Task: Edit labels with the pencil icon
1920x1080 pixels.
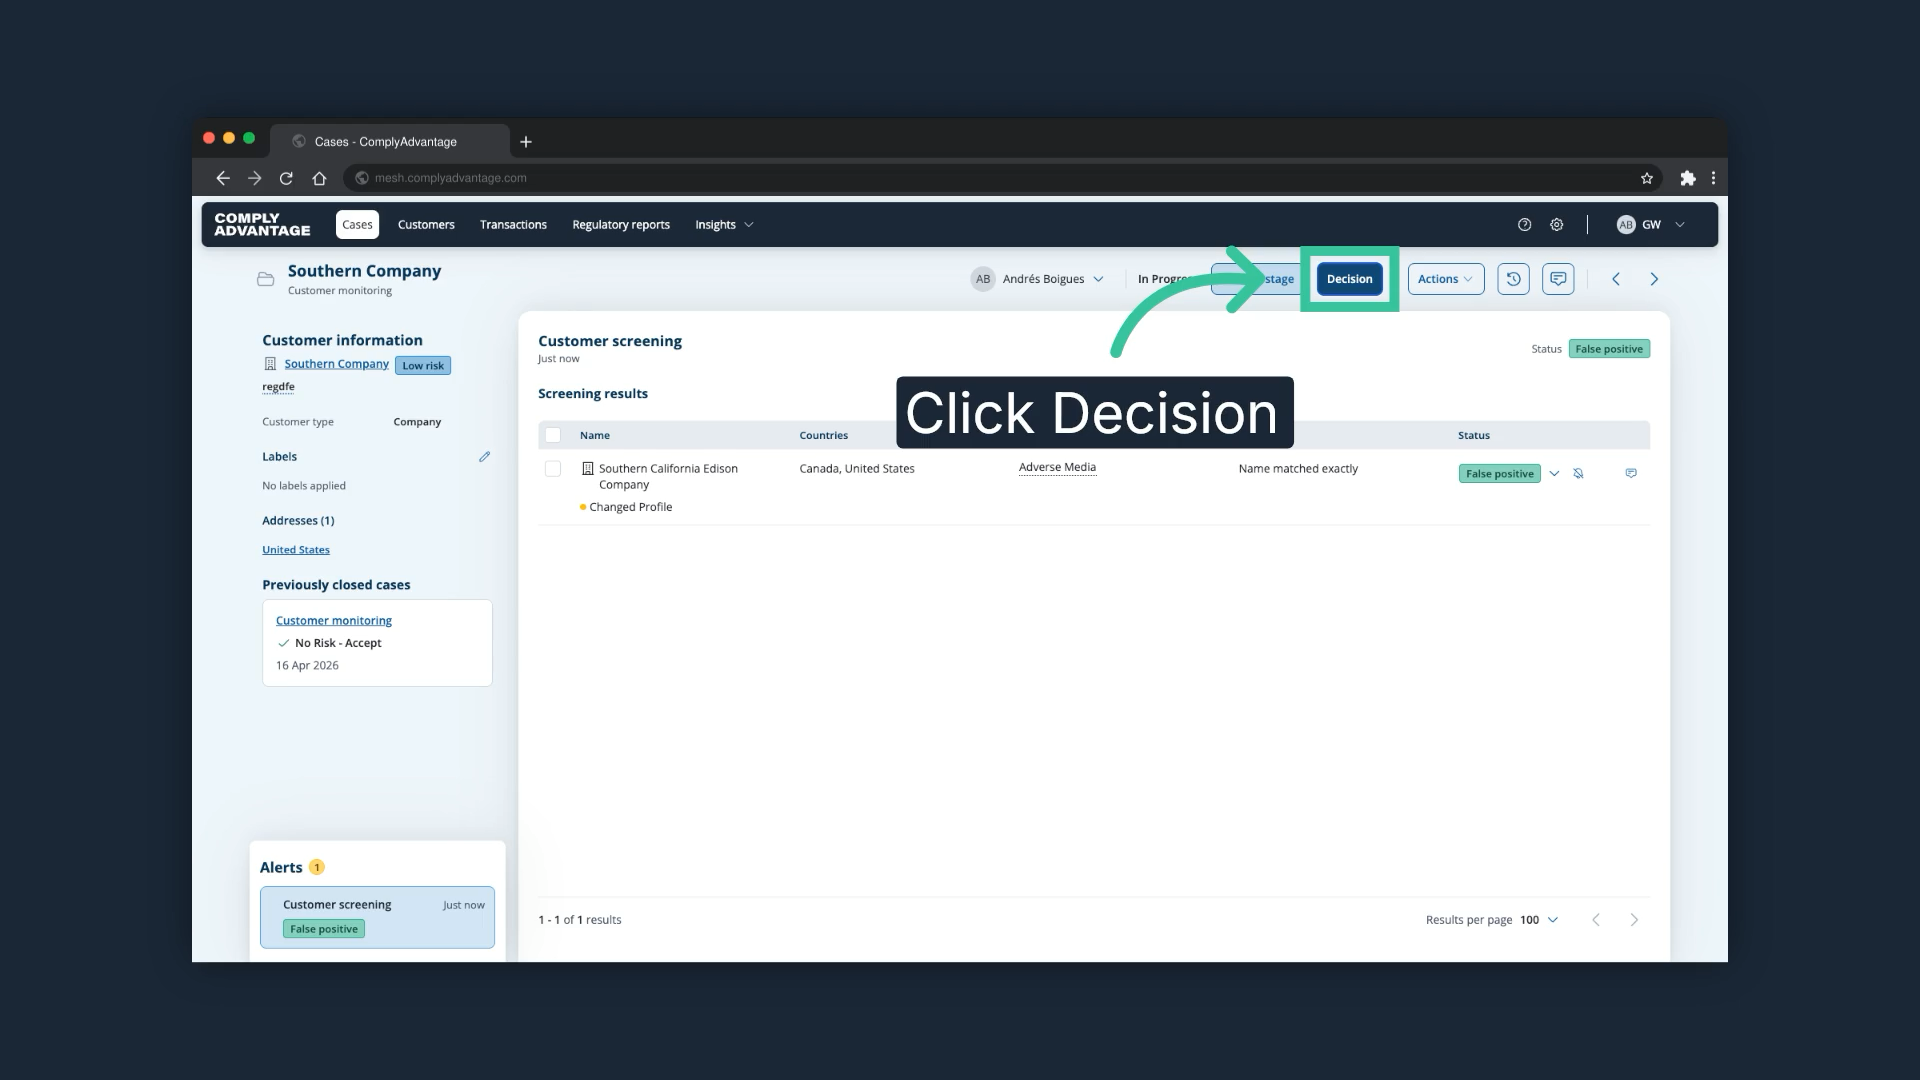Action: point(484,457)
